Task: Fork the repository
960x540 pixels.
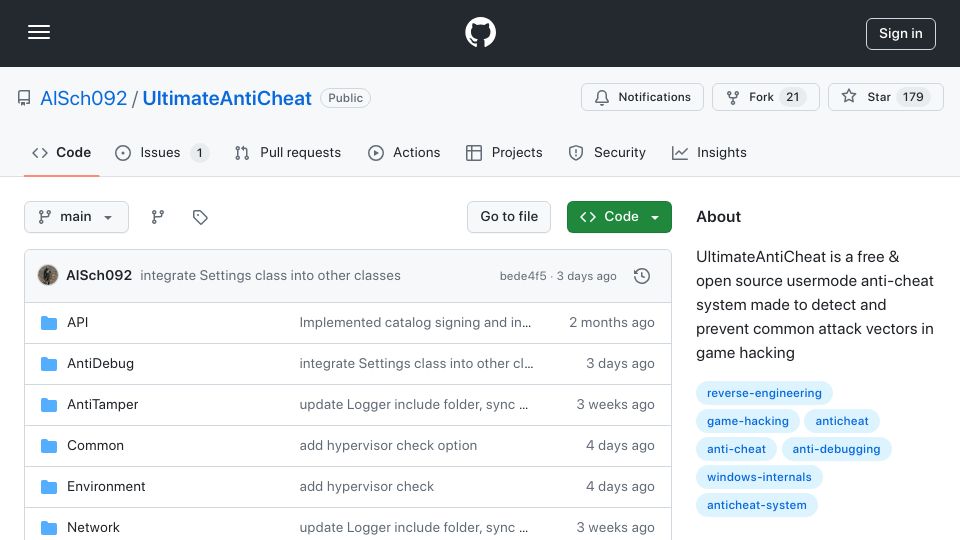Action: tap(765, 97)
